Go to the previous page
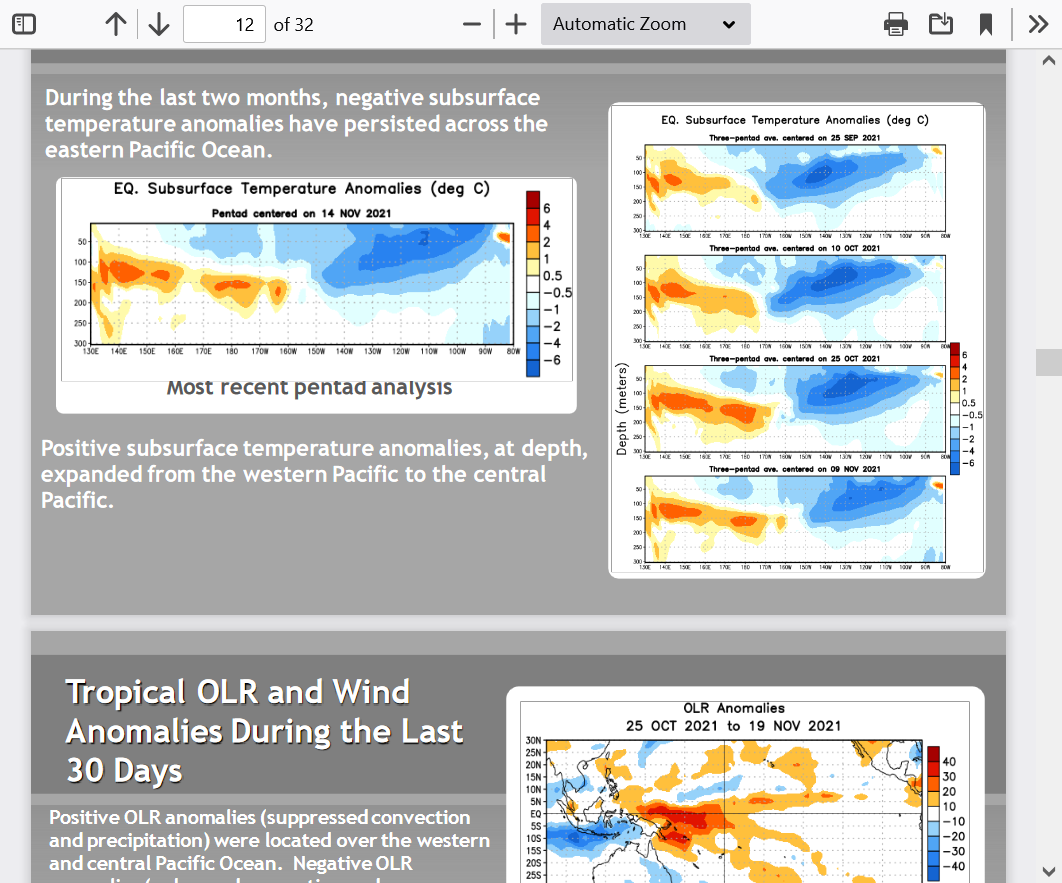This screenshot has height=883, width=1062. click(116, 24)
